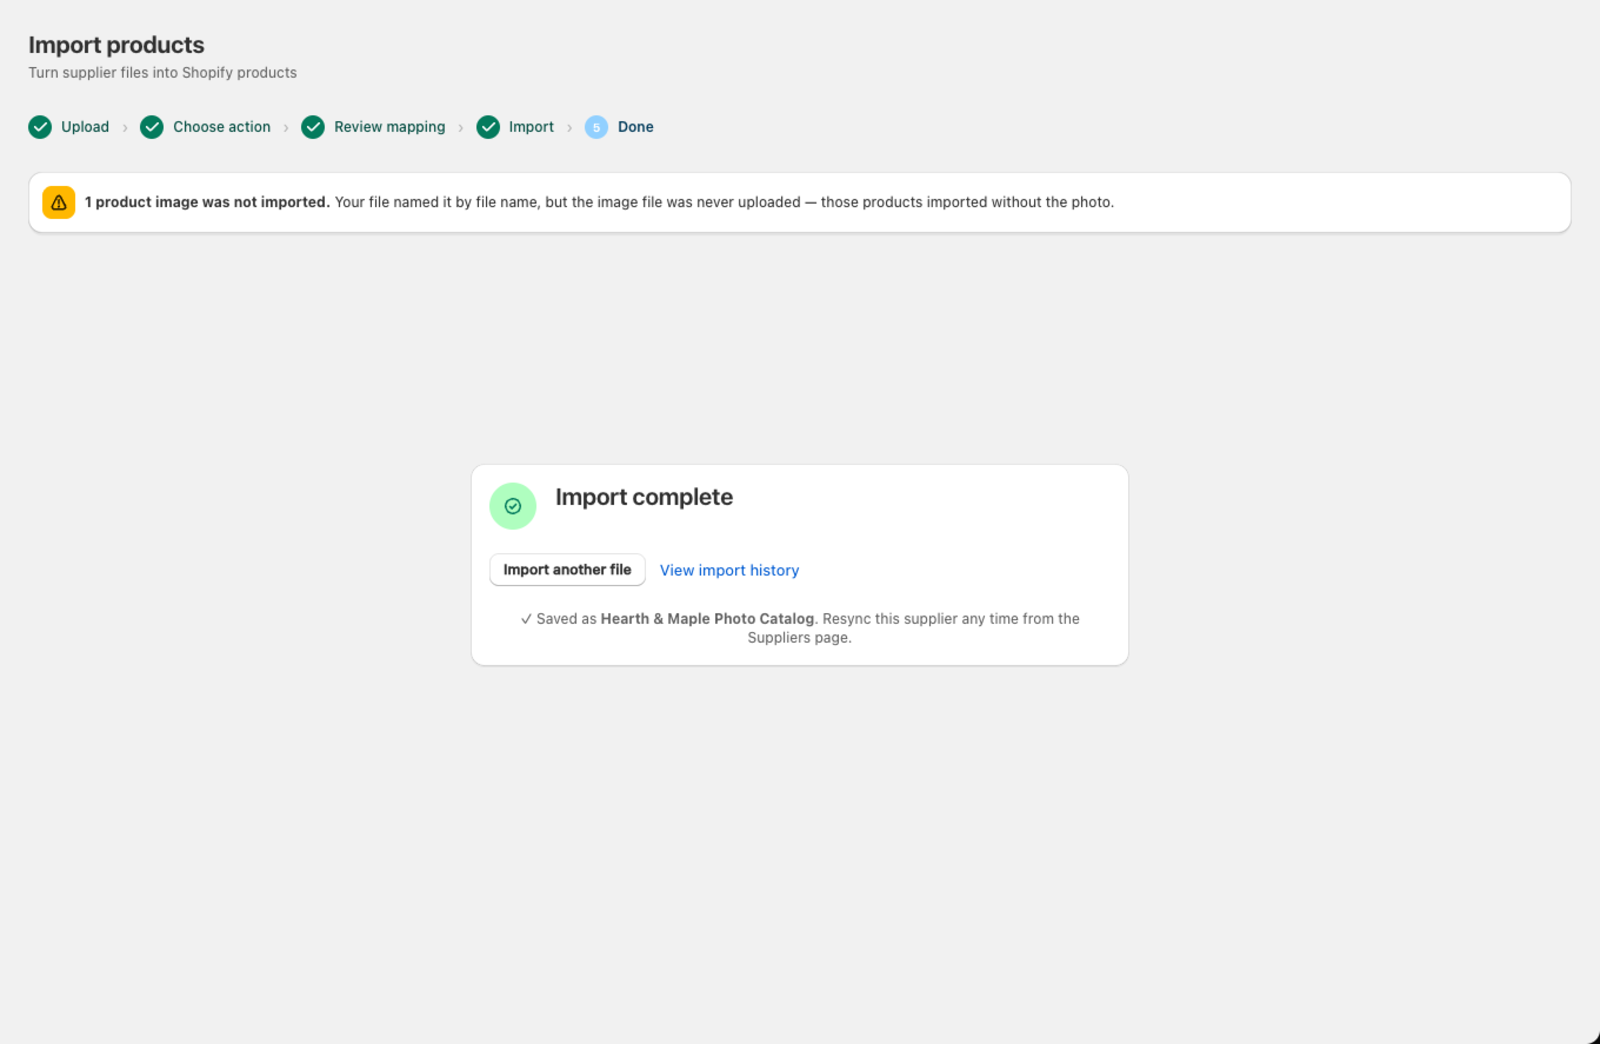This screenshot has height=1044, width=1600.
Task: Click the '1 product image was not imported.' warning text
Action: tap(207, 202)
